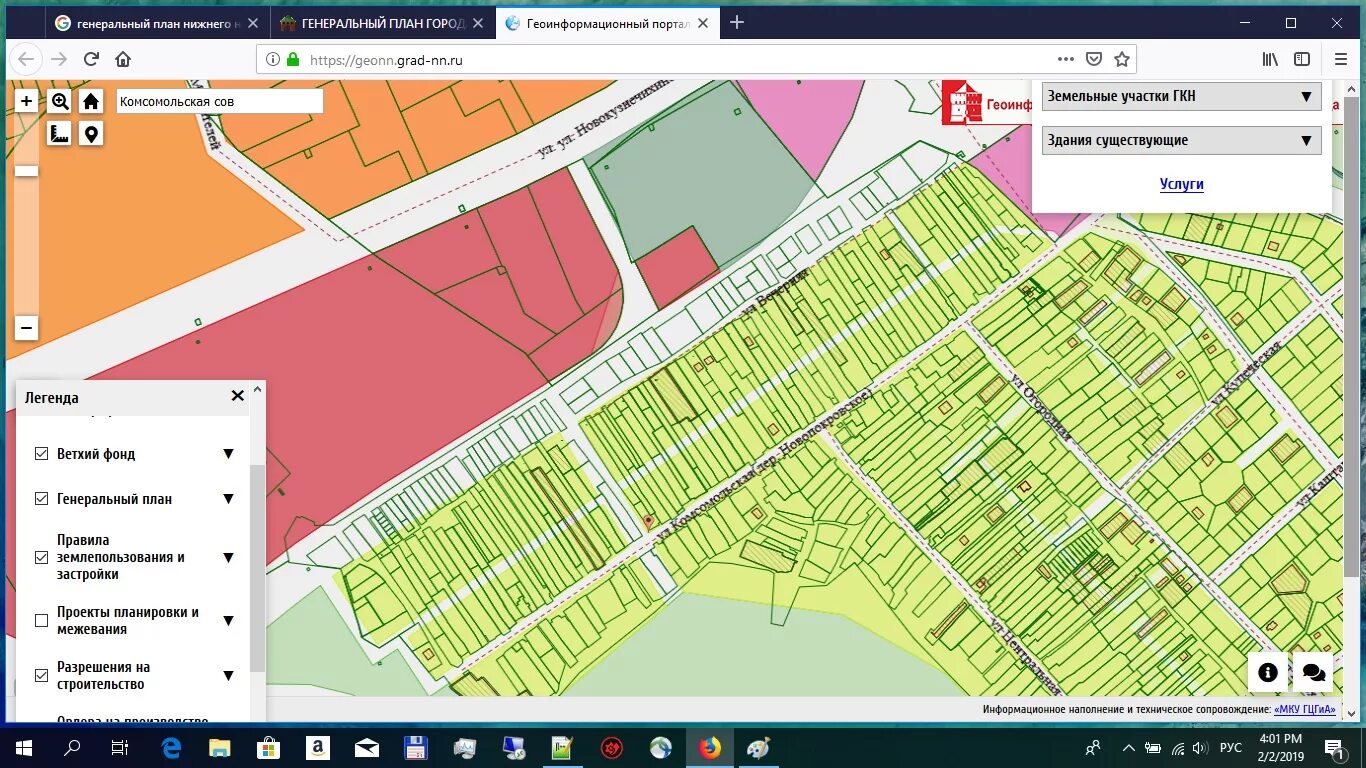Click the portal logo with red tower
Viewport: 1366px width, 768px height.
tap(963, 102)
